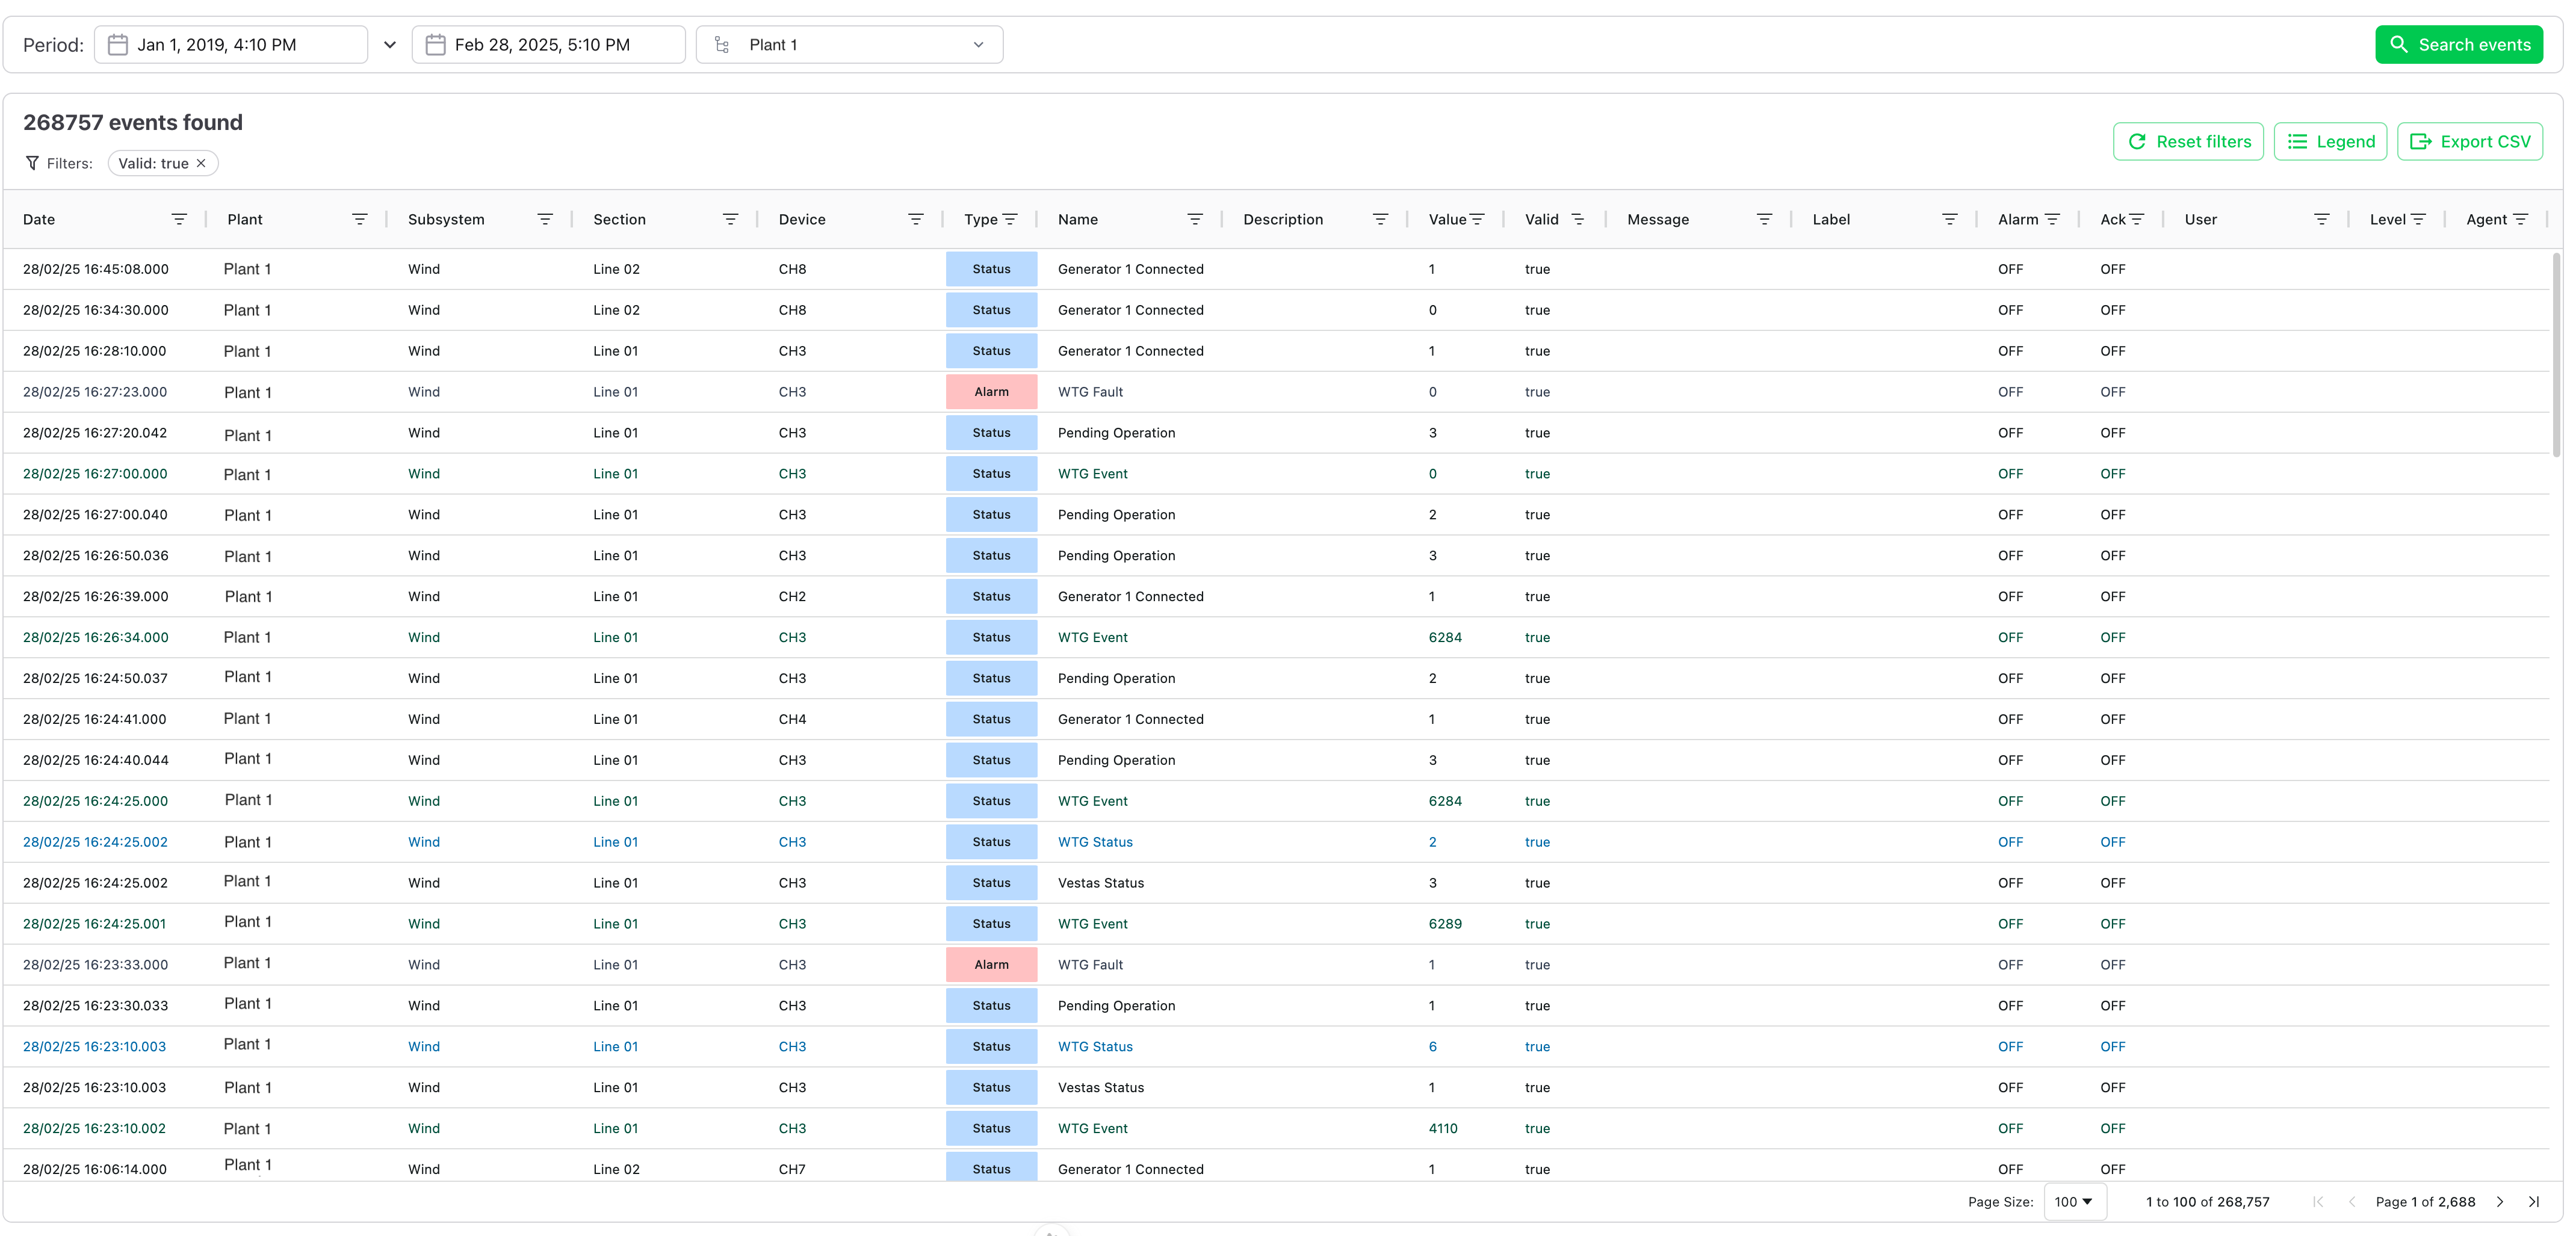The width and height of the screenshot is (2576, 1236).
Task: Jump to the last page of events
Action: click(2534, 1201)
